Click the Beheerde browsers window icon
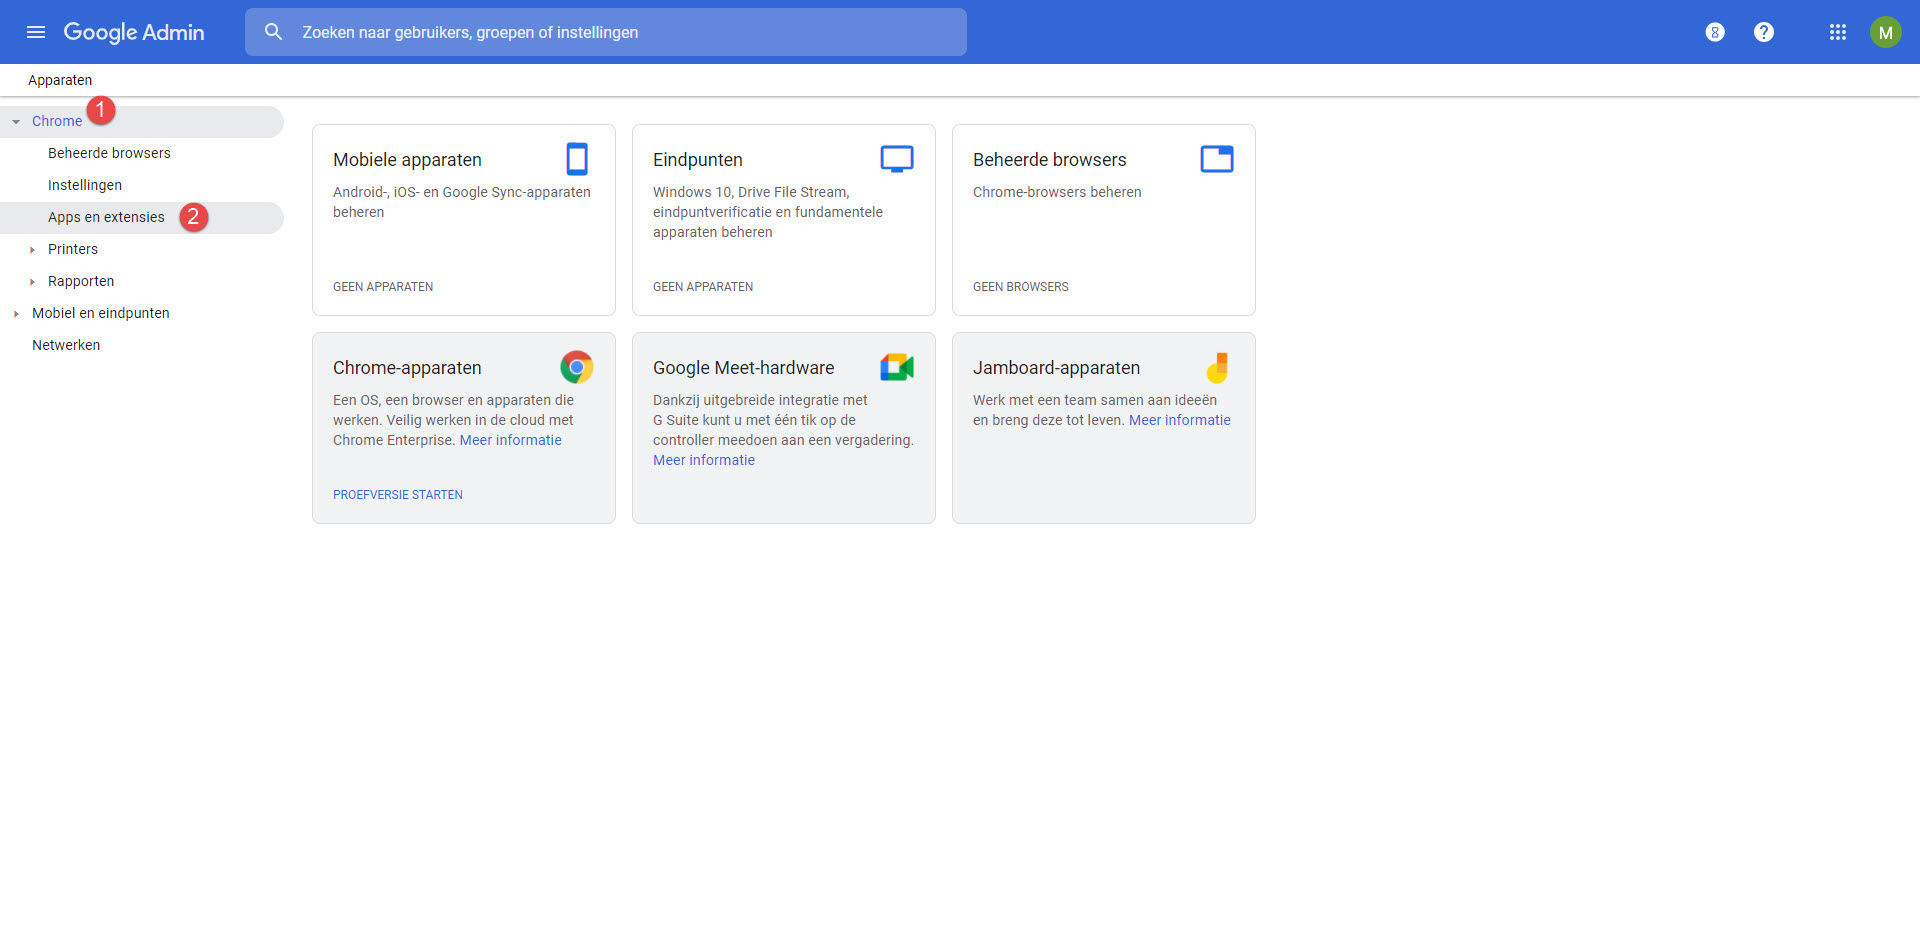Image resolution: width=1920 pixels, height=937 pixels. tap(1217, 159)
